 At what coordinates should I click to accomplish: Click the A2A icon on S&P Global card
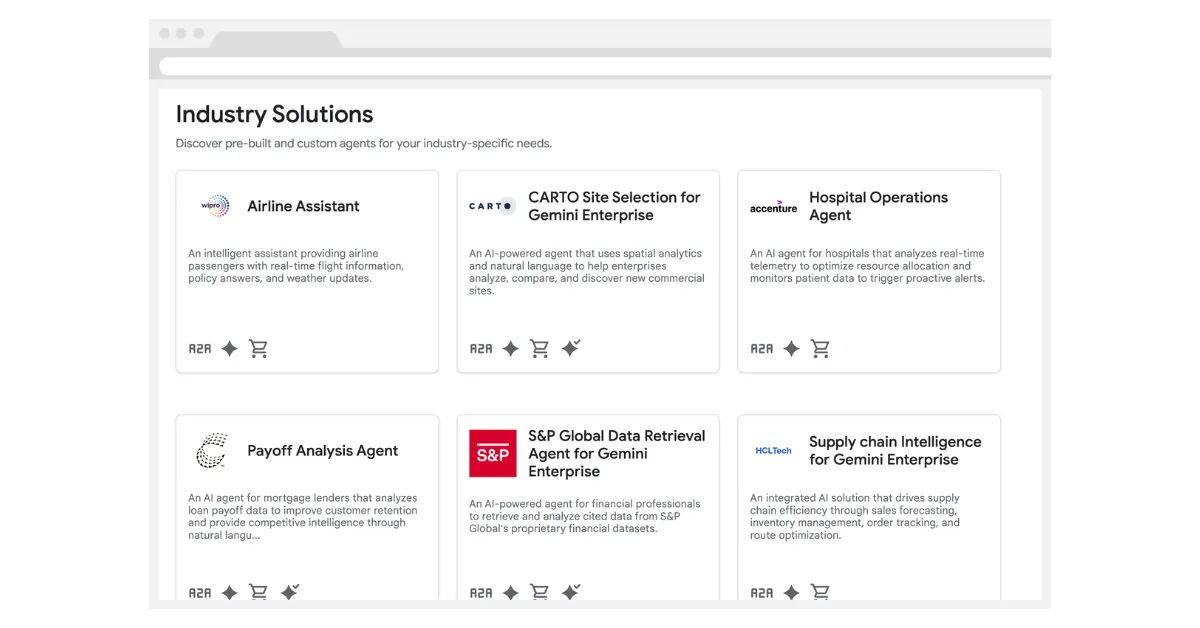tap(483, 592)
